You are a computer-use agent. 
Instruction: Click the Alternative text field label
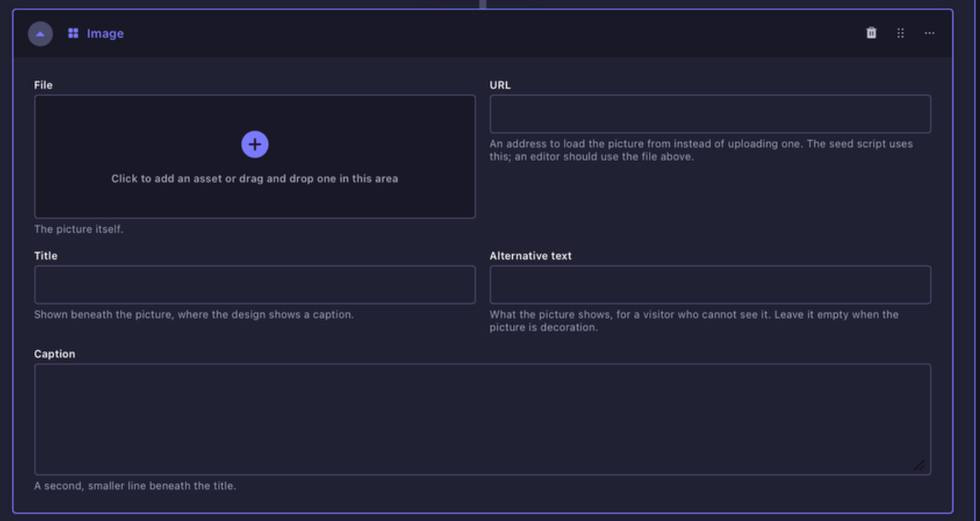pyautogui.click(x=531, y=256)
